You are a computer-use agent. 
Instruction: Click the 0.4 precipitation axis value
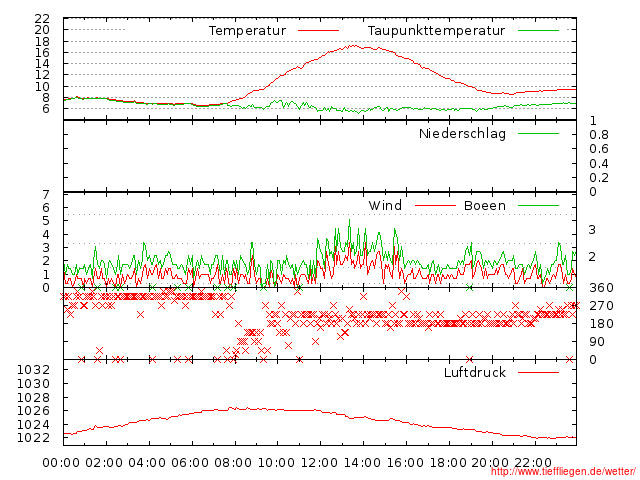pyautogui.click(x=599, y=164)
